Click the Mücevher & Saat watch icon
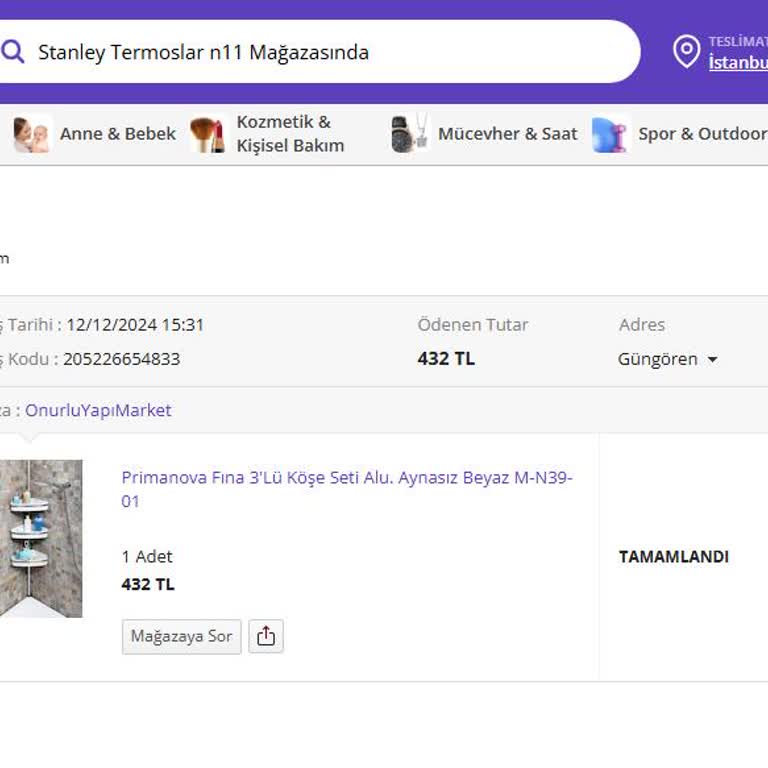Image resolution: width=768 pixels, height=768 pixels. pyautogui.click(x=410, y=134)
